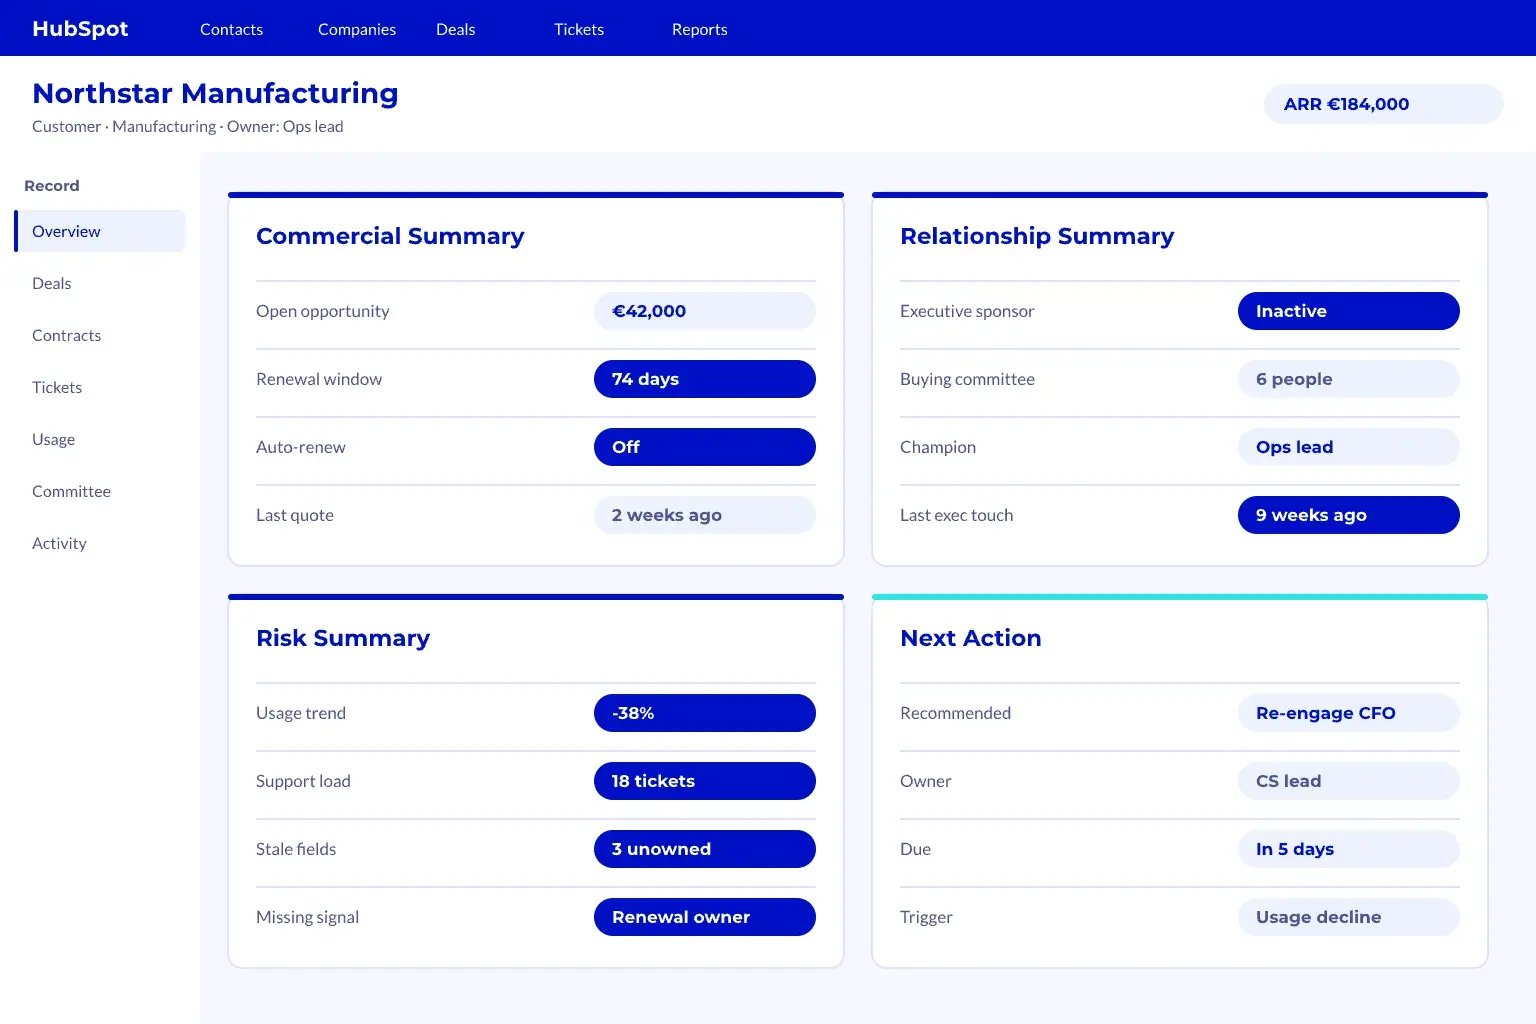1536x1024 pixels.
Task: Click the Due label in Next Action
Action: pos(915,849)
